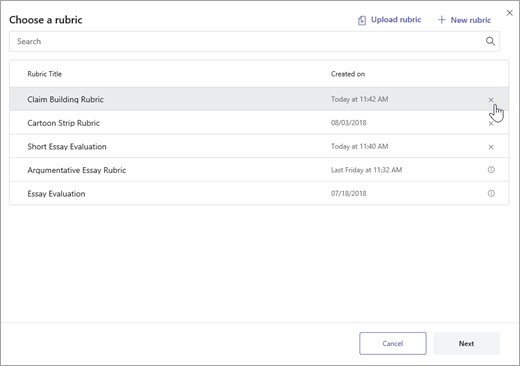Click the Upload rubric button
Viewport: 520px width, 366px height.
coord(389,20)
